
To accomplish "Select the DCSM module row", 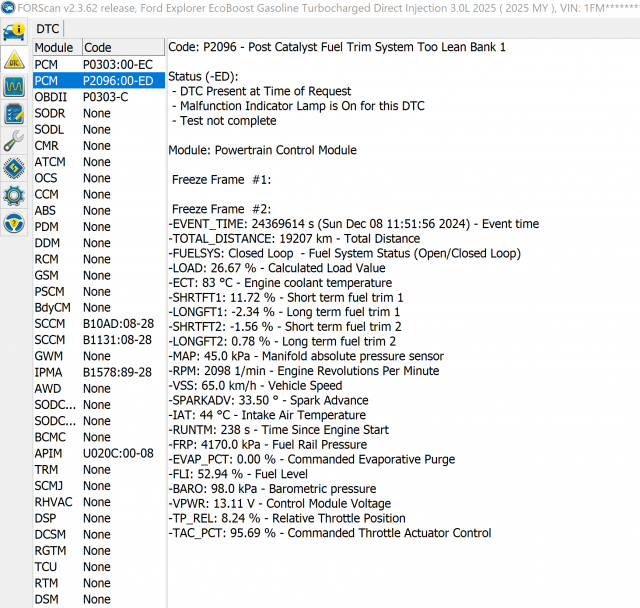I will coord(99,535).
